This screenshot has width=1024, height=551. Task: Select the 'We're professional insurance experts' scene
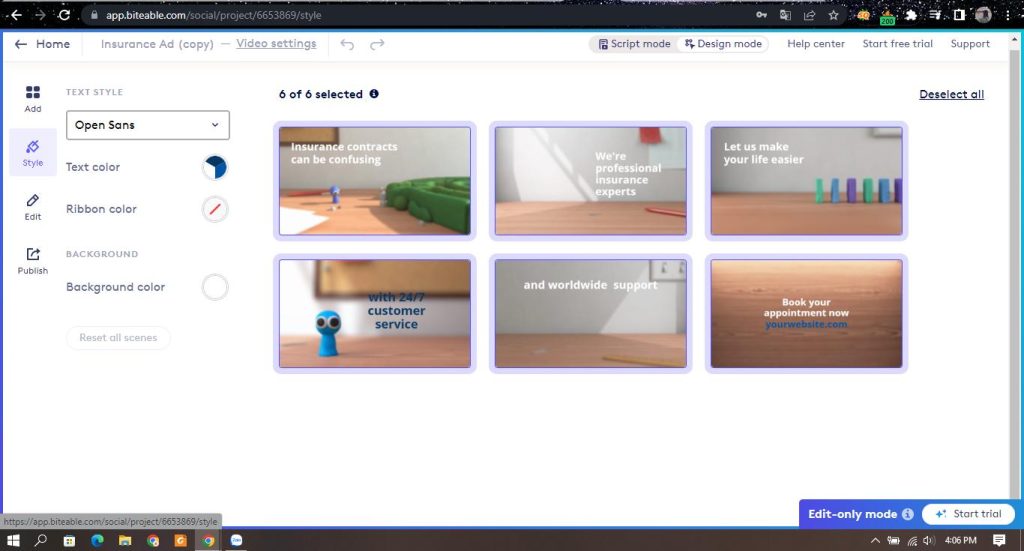click(590, 181)
